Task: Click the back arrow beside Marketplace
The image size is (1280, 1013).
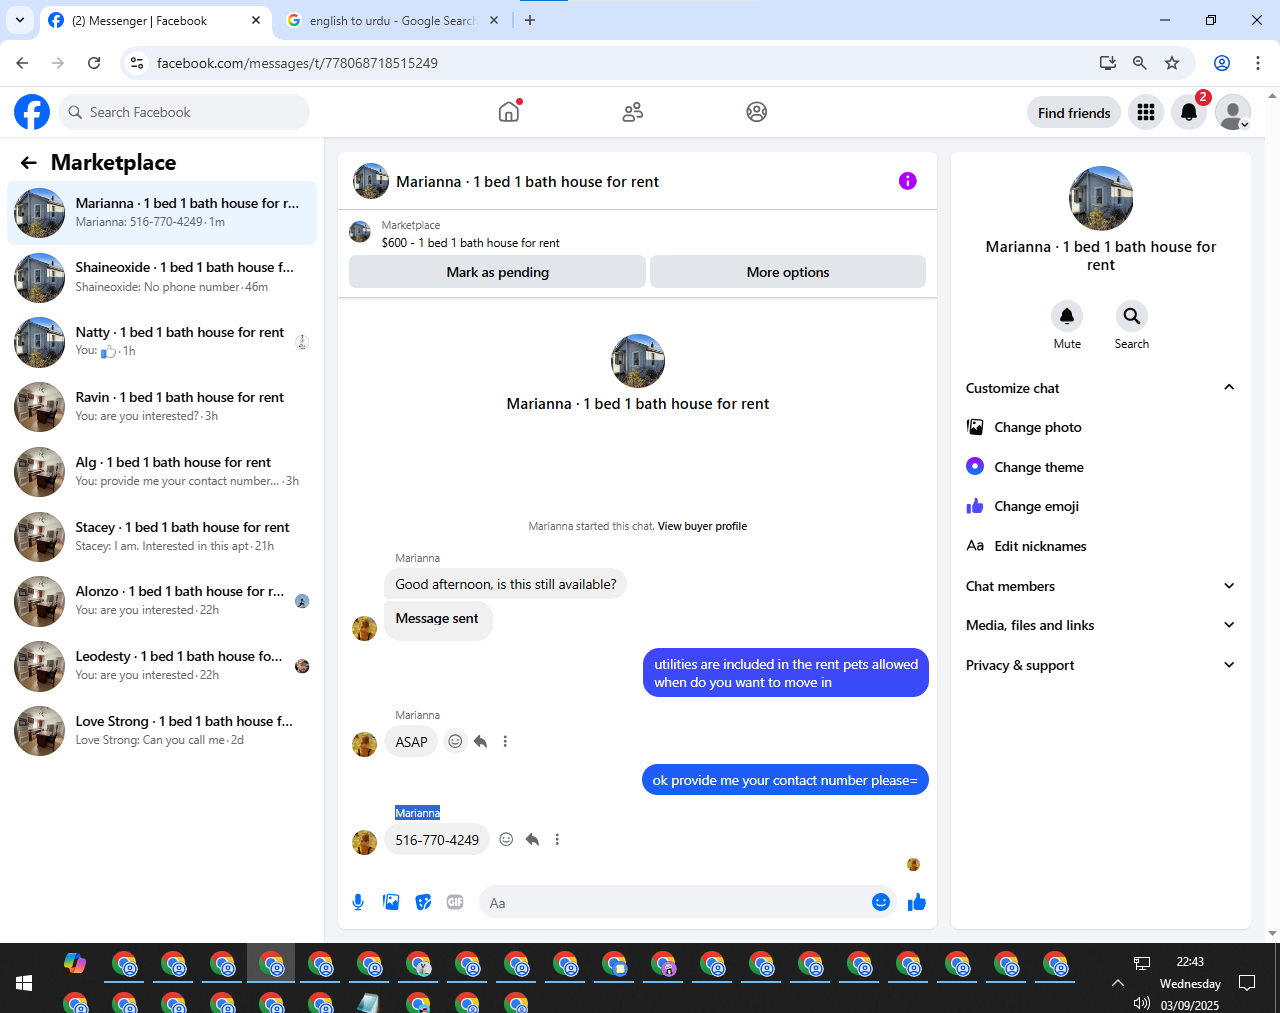Action: coord(29,162)
